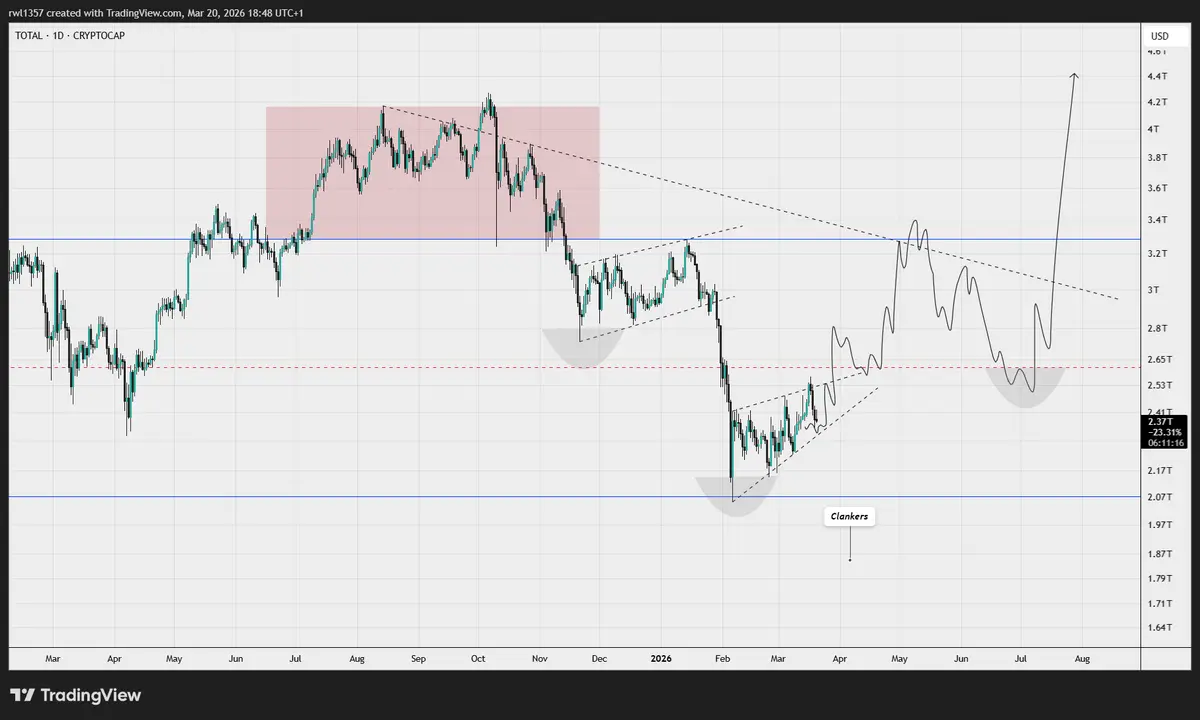Click the 2.53T price axis label
The height and width of the screenshot is (720, 1200).
[1161, 385]
